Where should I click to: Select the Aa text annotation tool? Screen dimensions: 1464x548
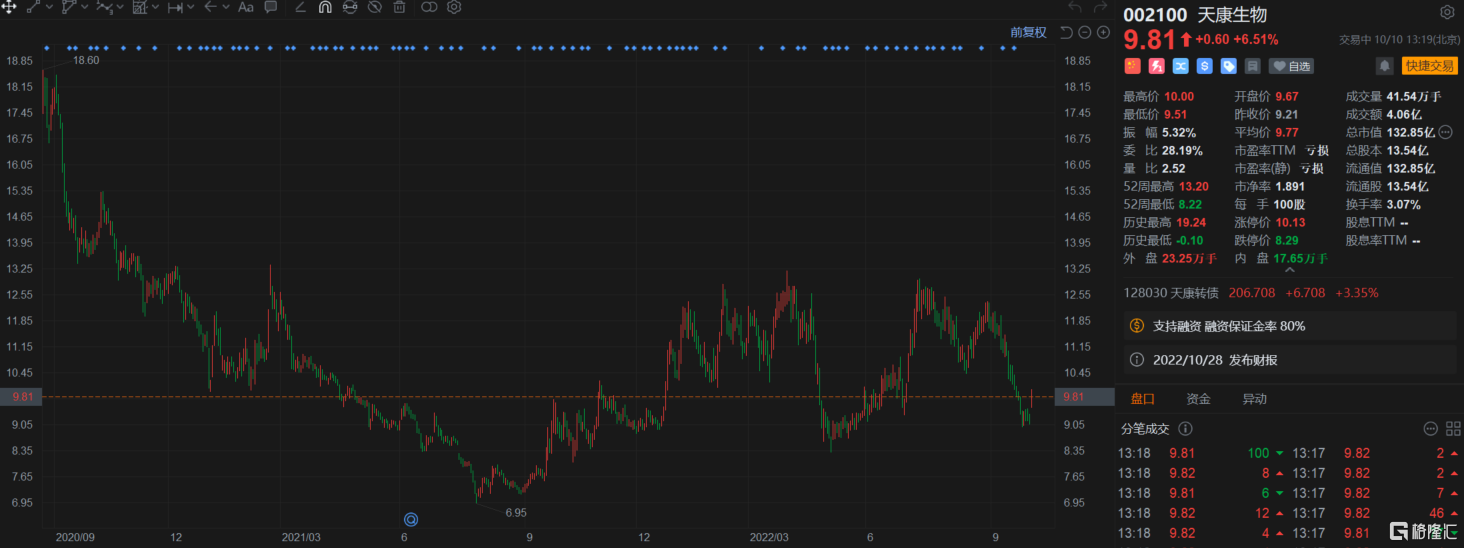coord(246,7)
